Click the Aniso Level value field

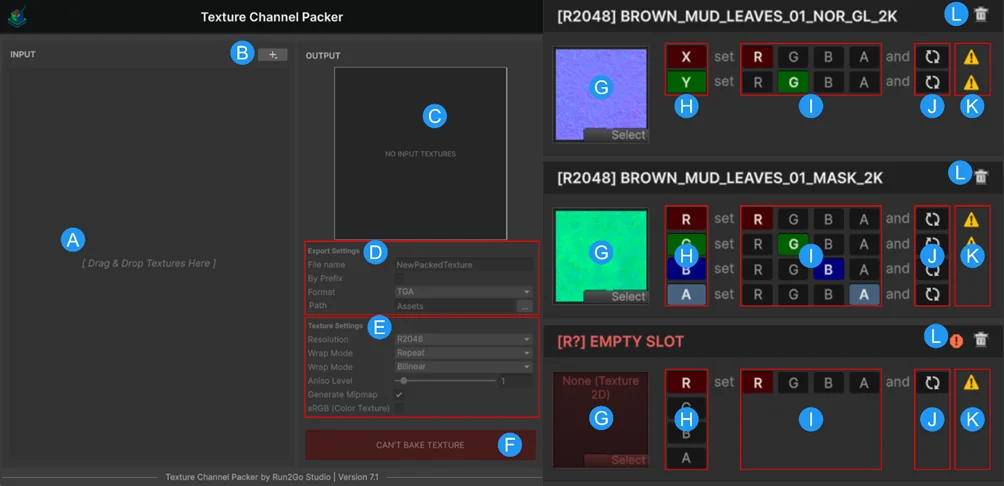515,381
